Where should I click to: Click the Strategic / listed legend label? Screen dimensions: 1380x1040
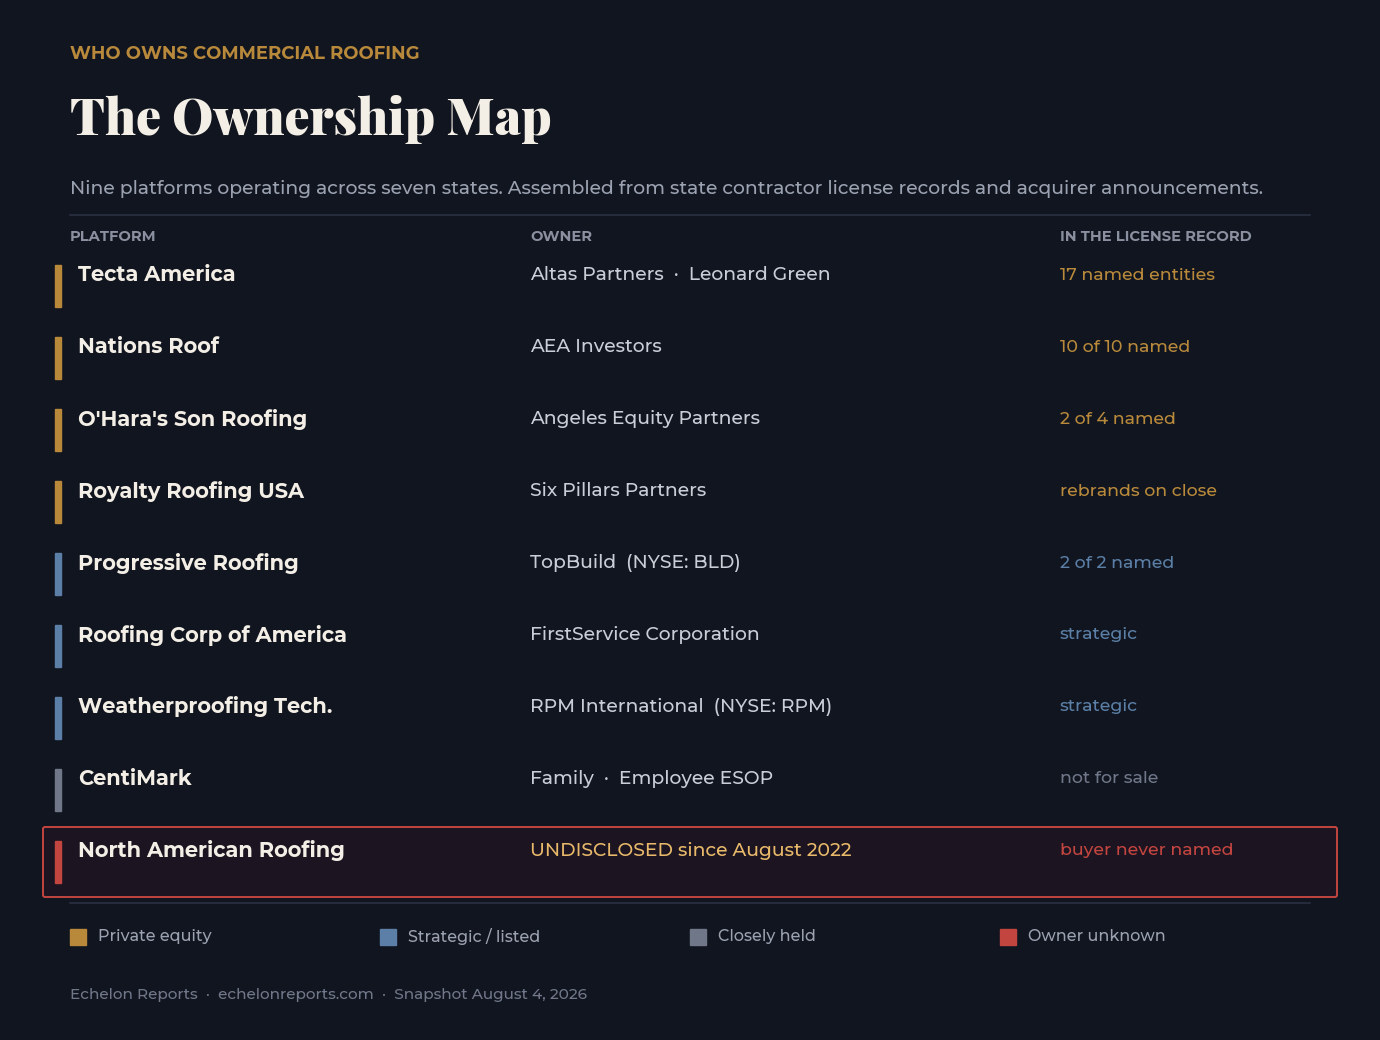click(x=474, y=937)
